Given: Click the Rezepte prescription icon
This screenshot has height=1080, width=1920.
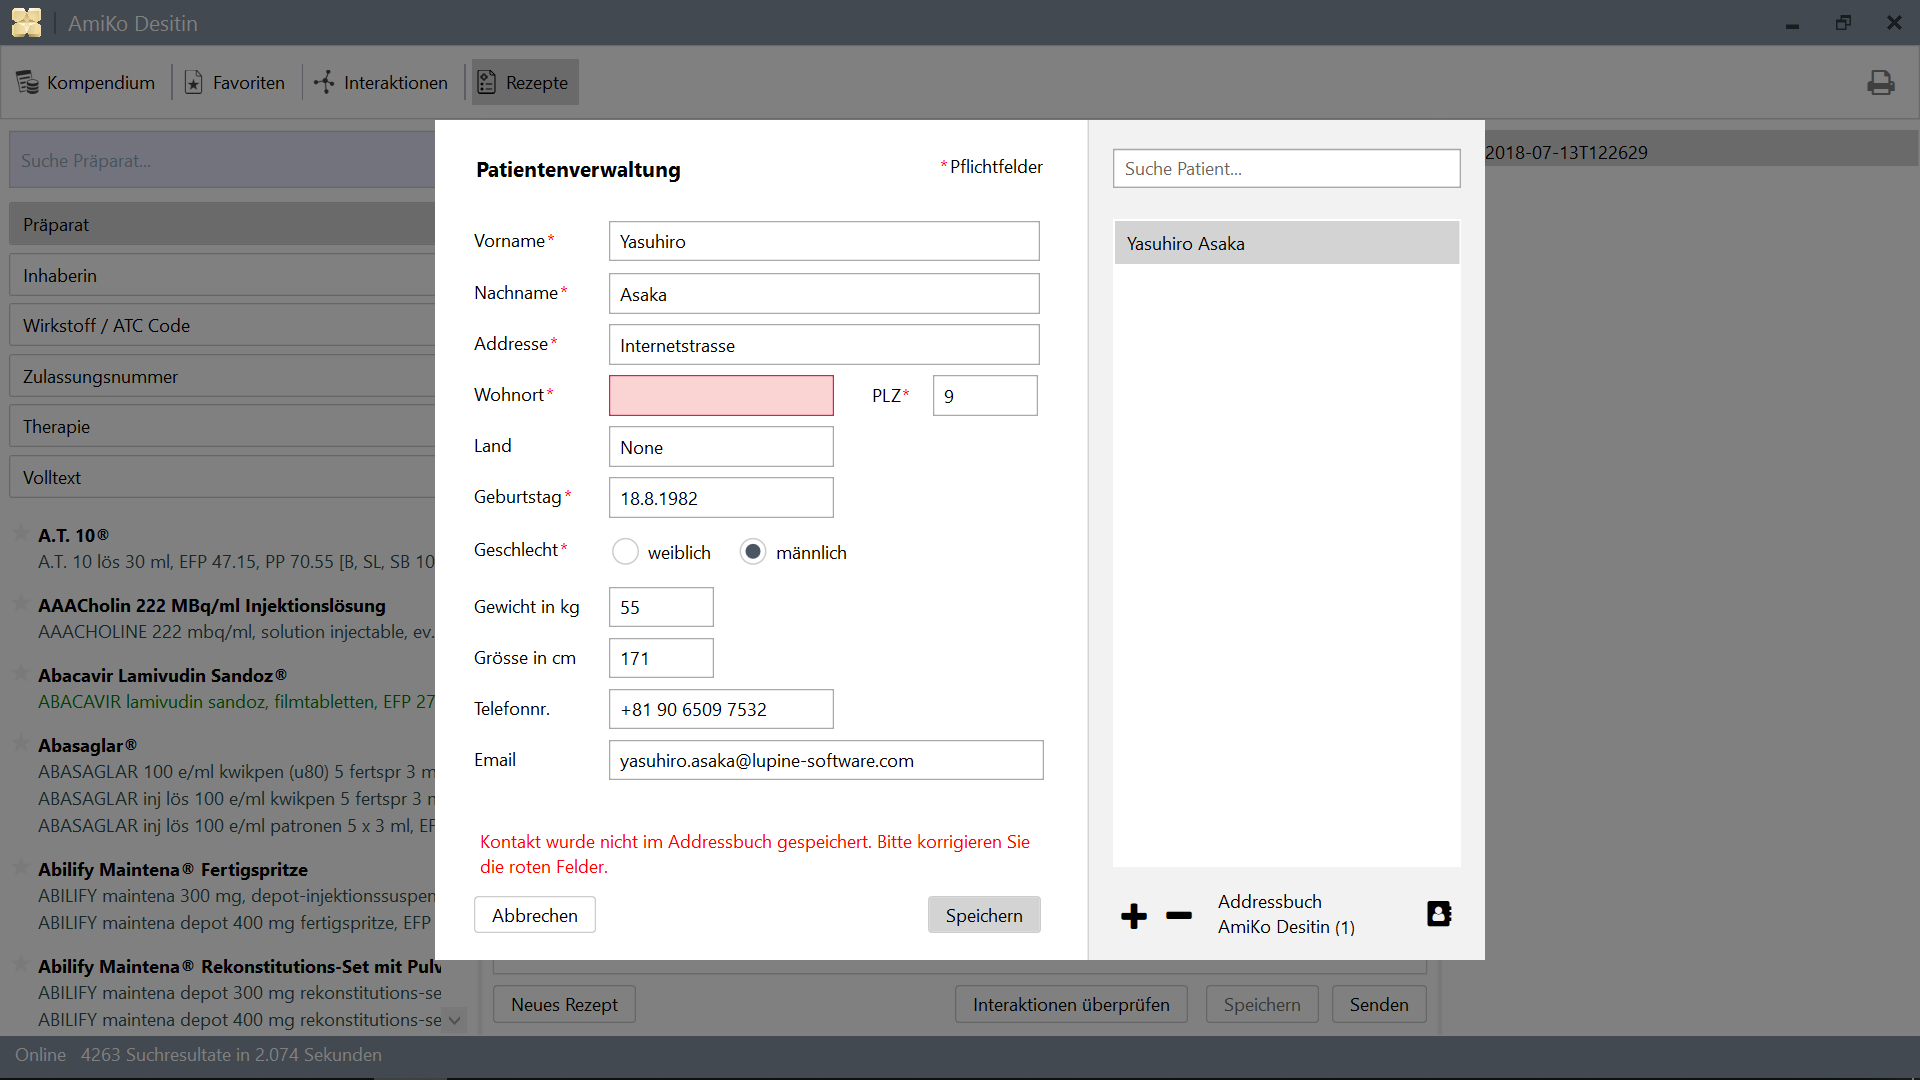Looking at the screenshot, I should click(x=487, y=83).
